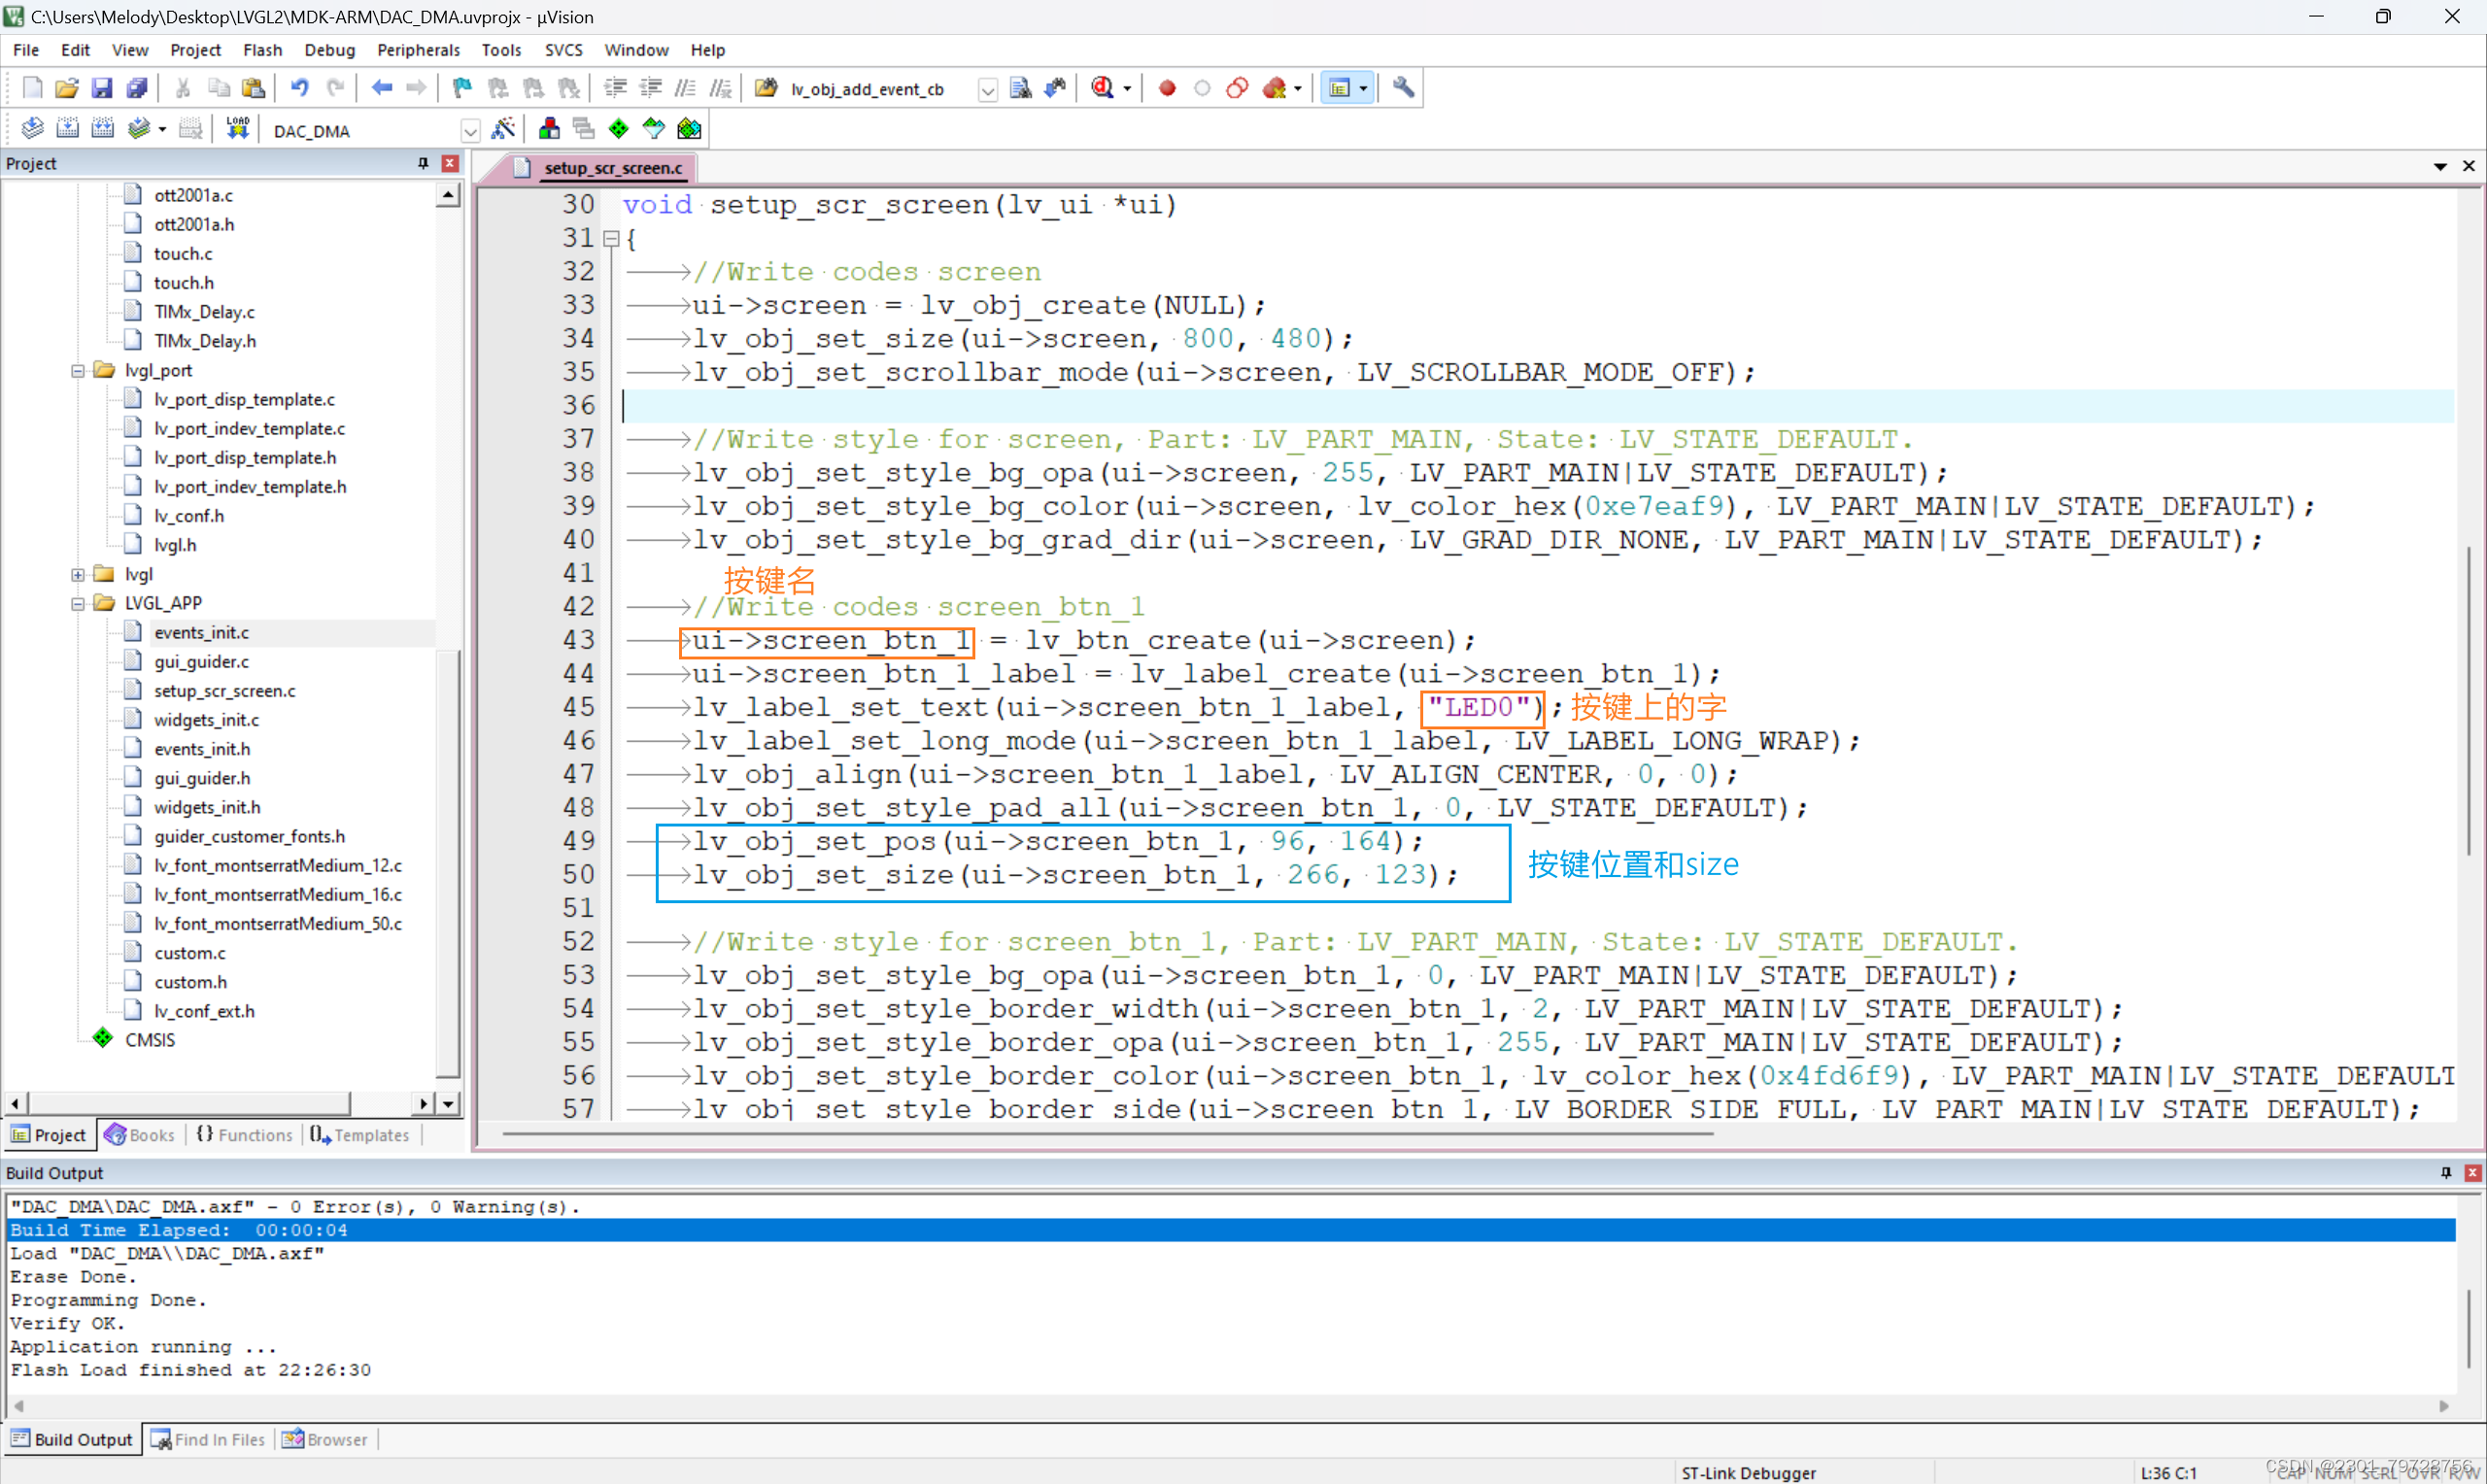Collapse the LVGL_APP folder
2487x1484 pixels.
click(76, 603)
